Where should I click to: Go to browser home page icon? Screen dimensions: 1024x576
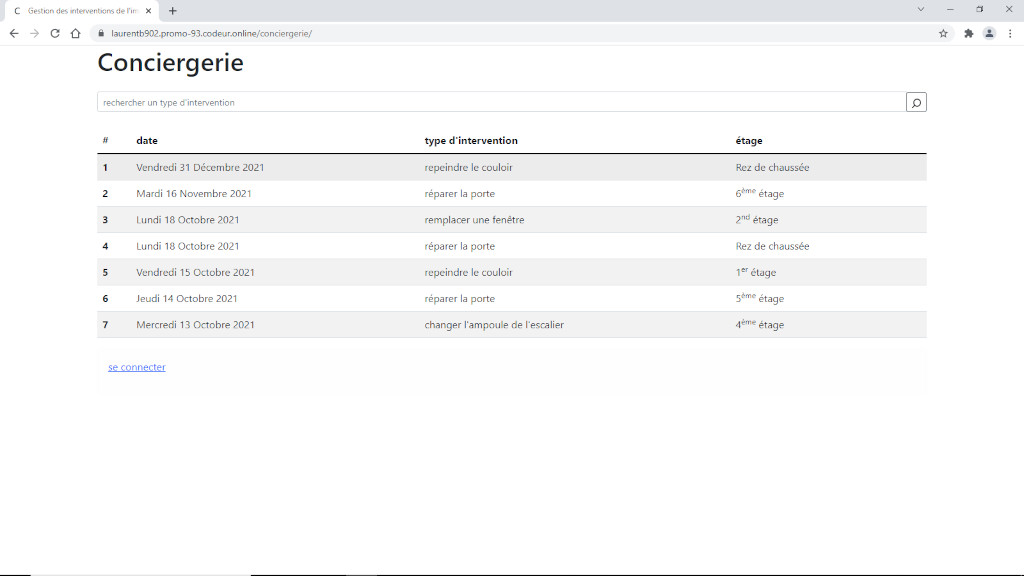coord(75,33)
